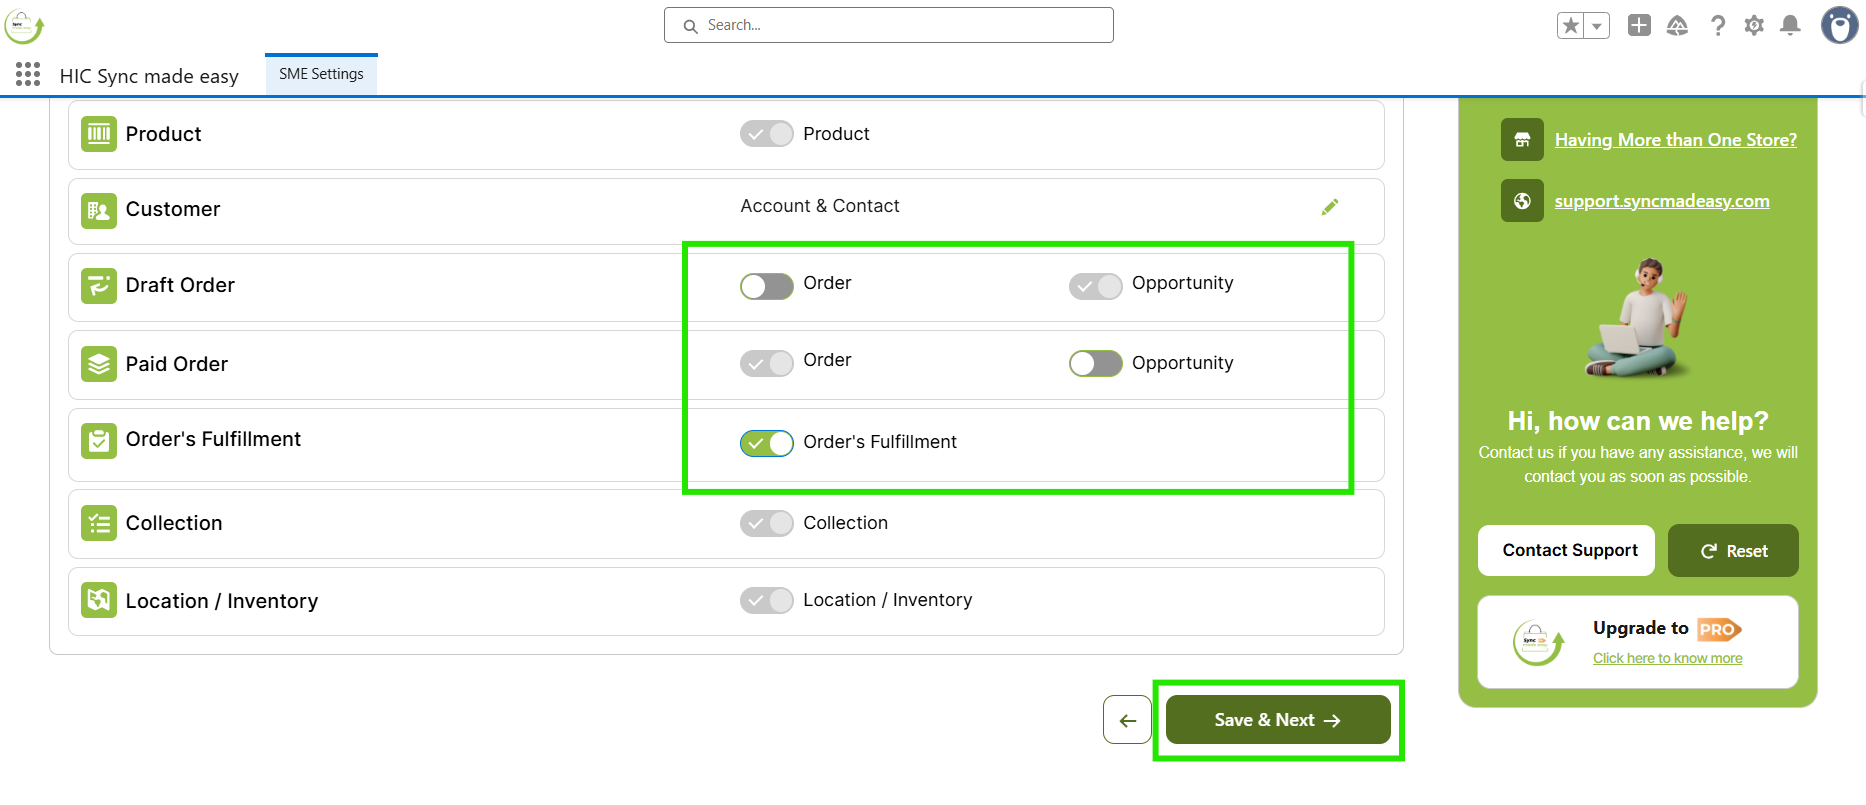The image size is (1866, 805).
Task: Open the App Launcher grid icon
Action: click(x=28, y=74)
